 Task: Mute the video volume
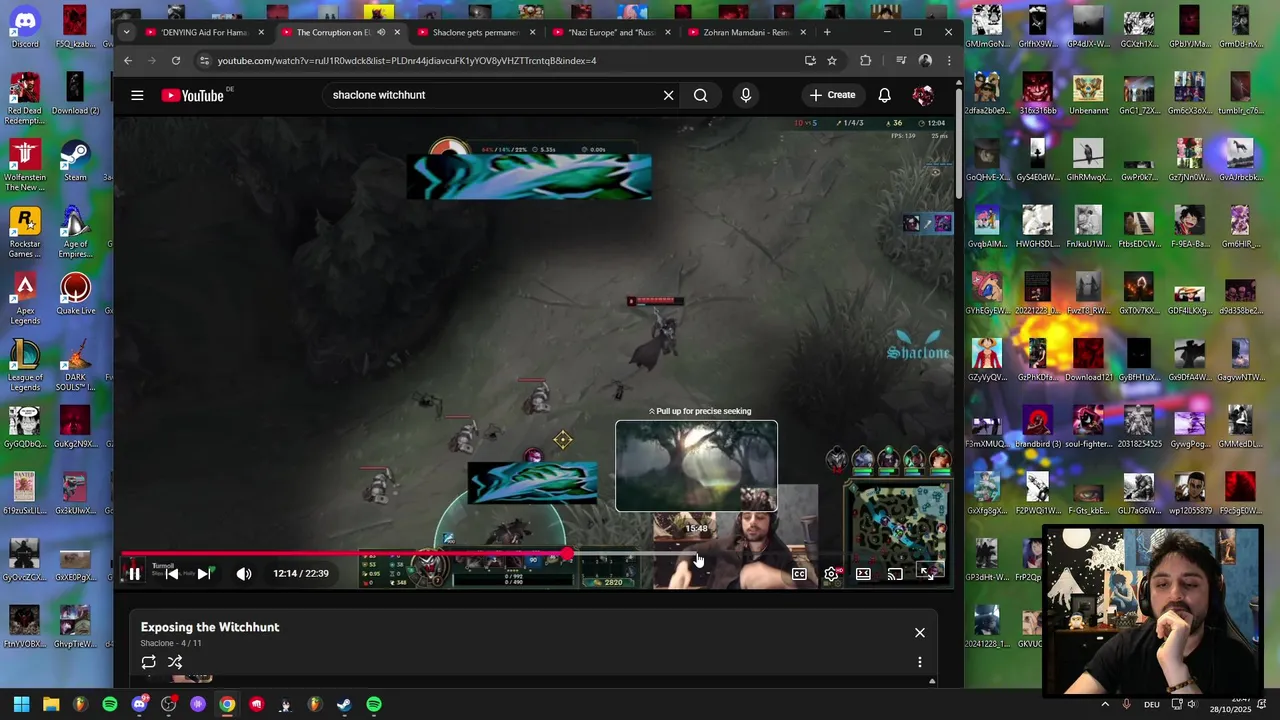244,574
